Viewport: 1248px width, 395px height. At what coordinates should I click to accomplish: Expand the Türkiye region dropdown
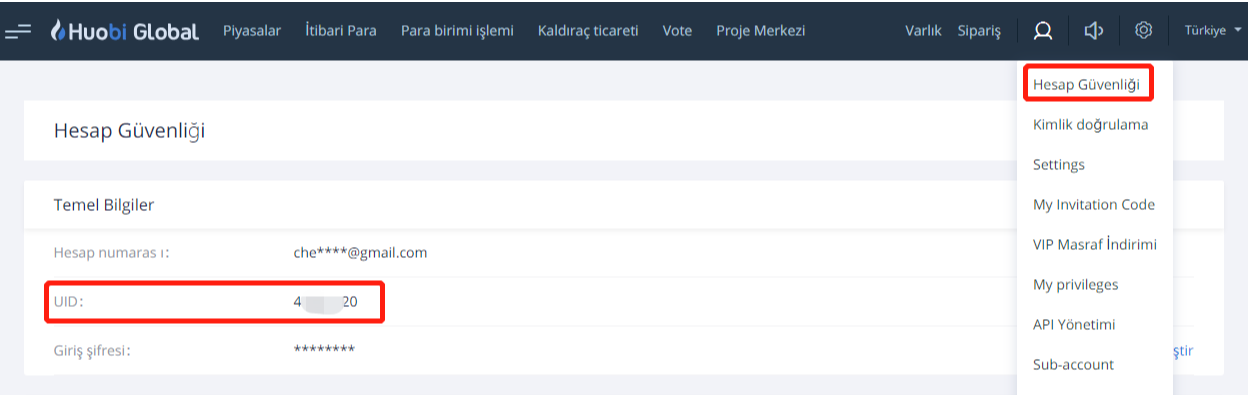tap(1213, 31)
